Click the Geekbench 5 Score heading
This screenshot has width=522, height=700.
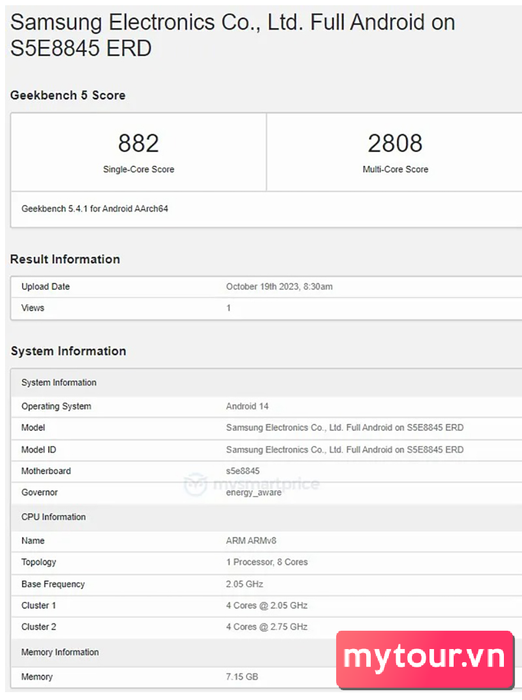[68, 95]
